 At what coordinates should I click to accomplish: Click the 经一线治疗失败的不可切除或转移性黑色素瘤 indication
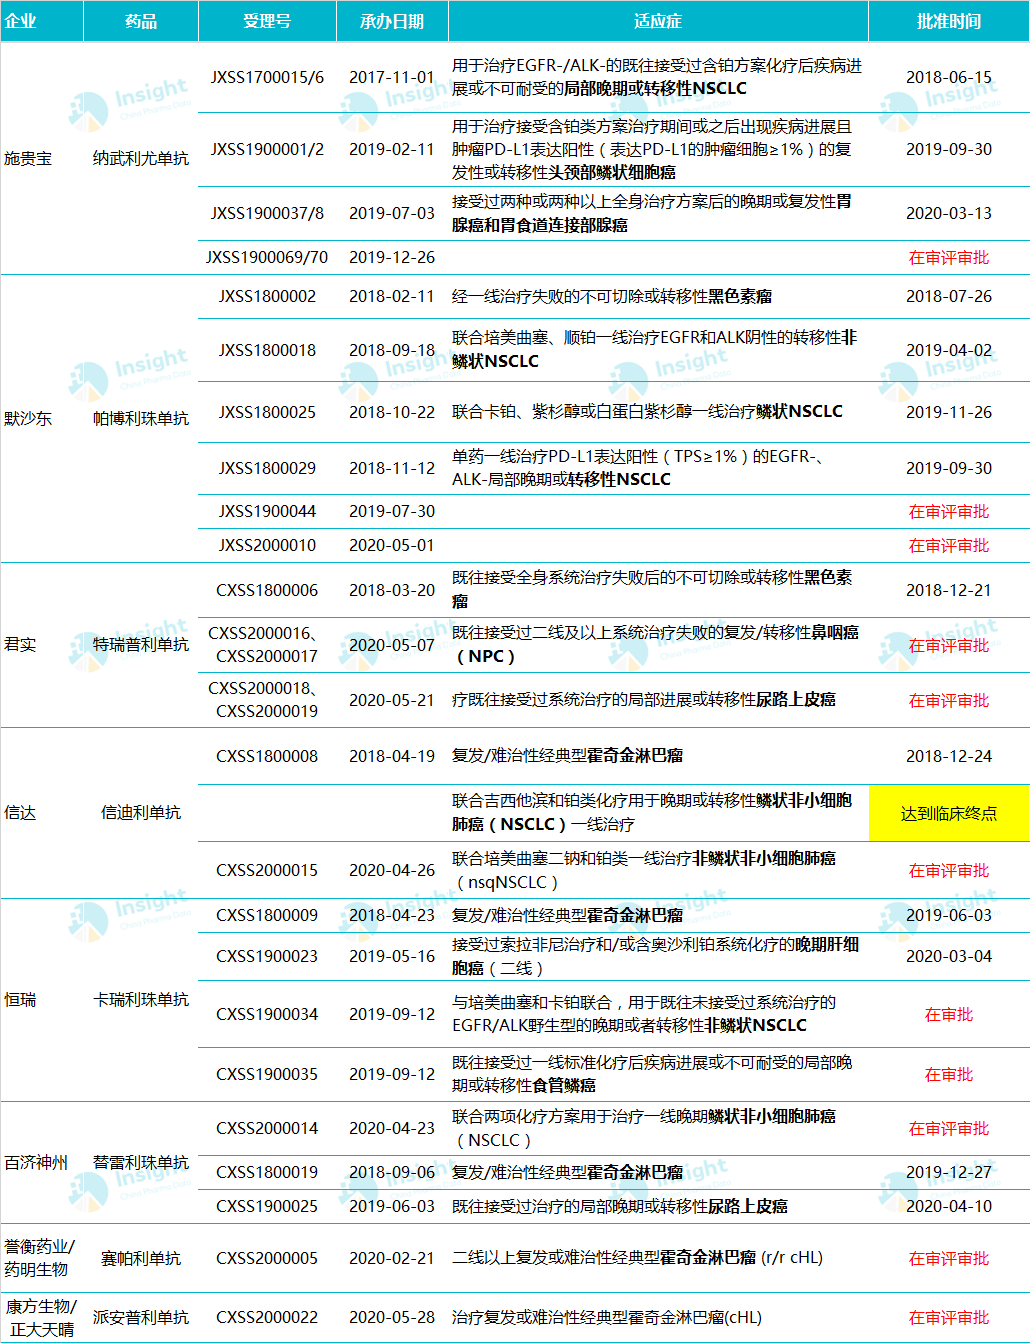pos(612,296)
